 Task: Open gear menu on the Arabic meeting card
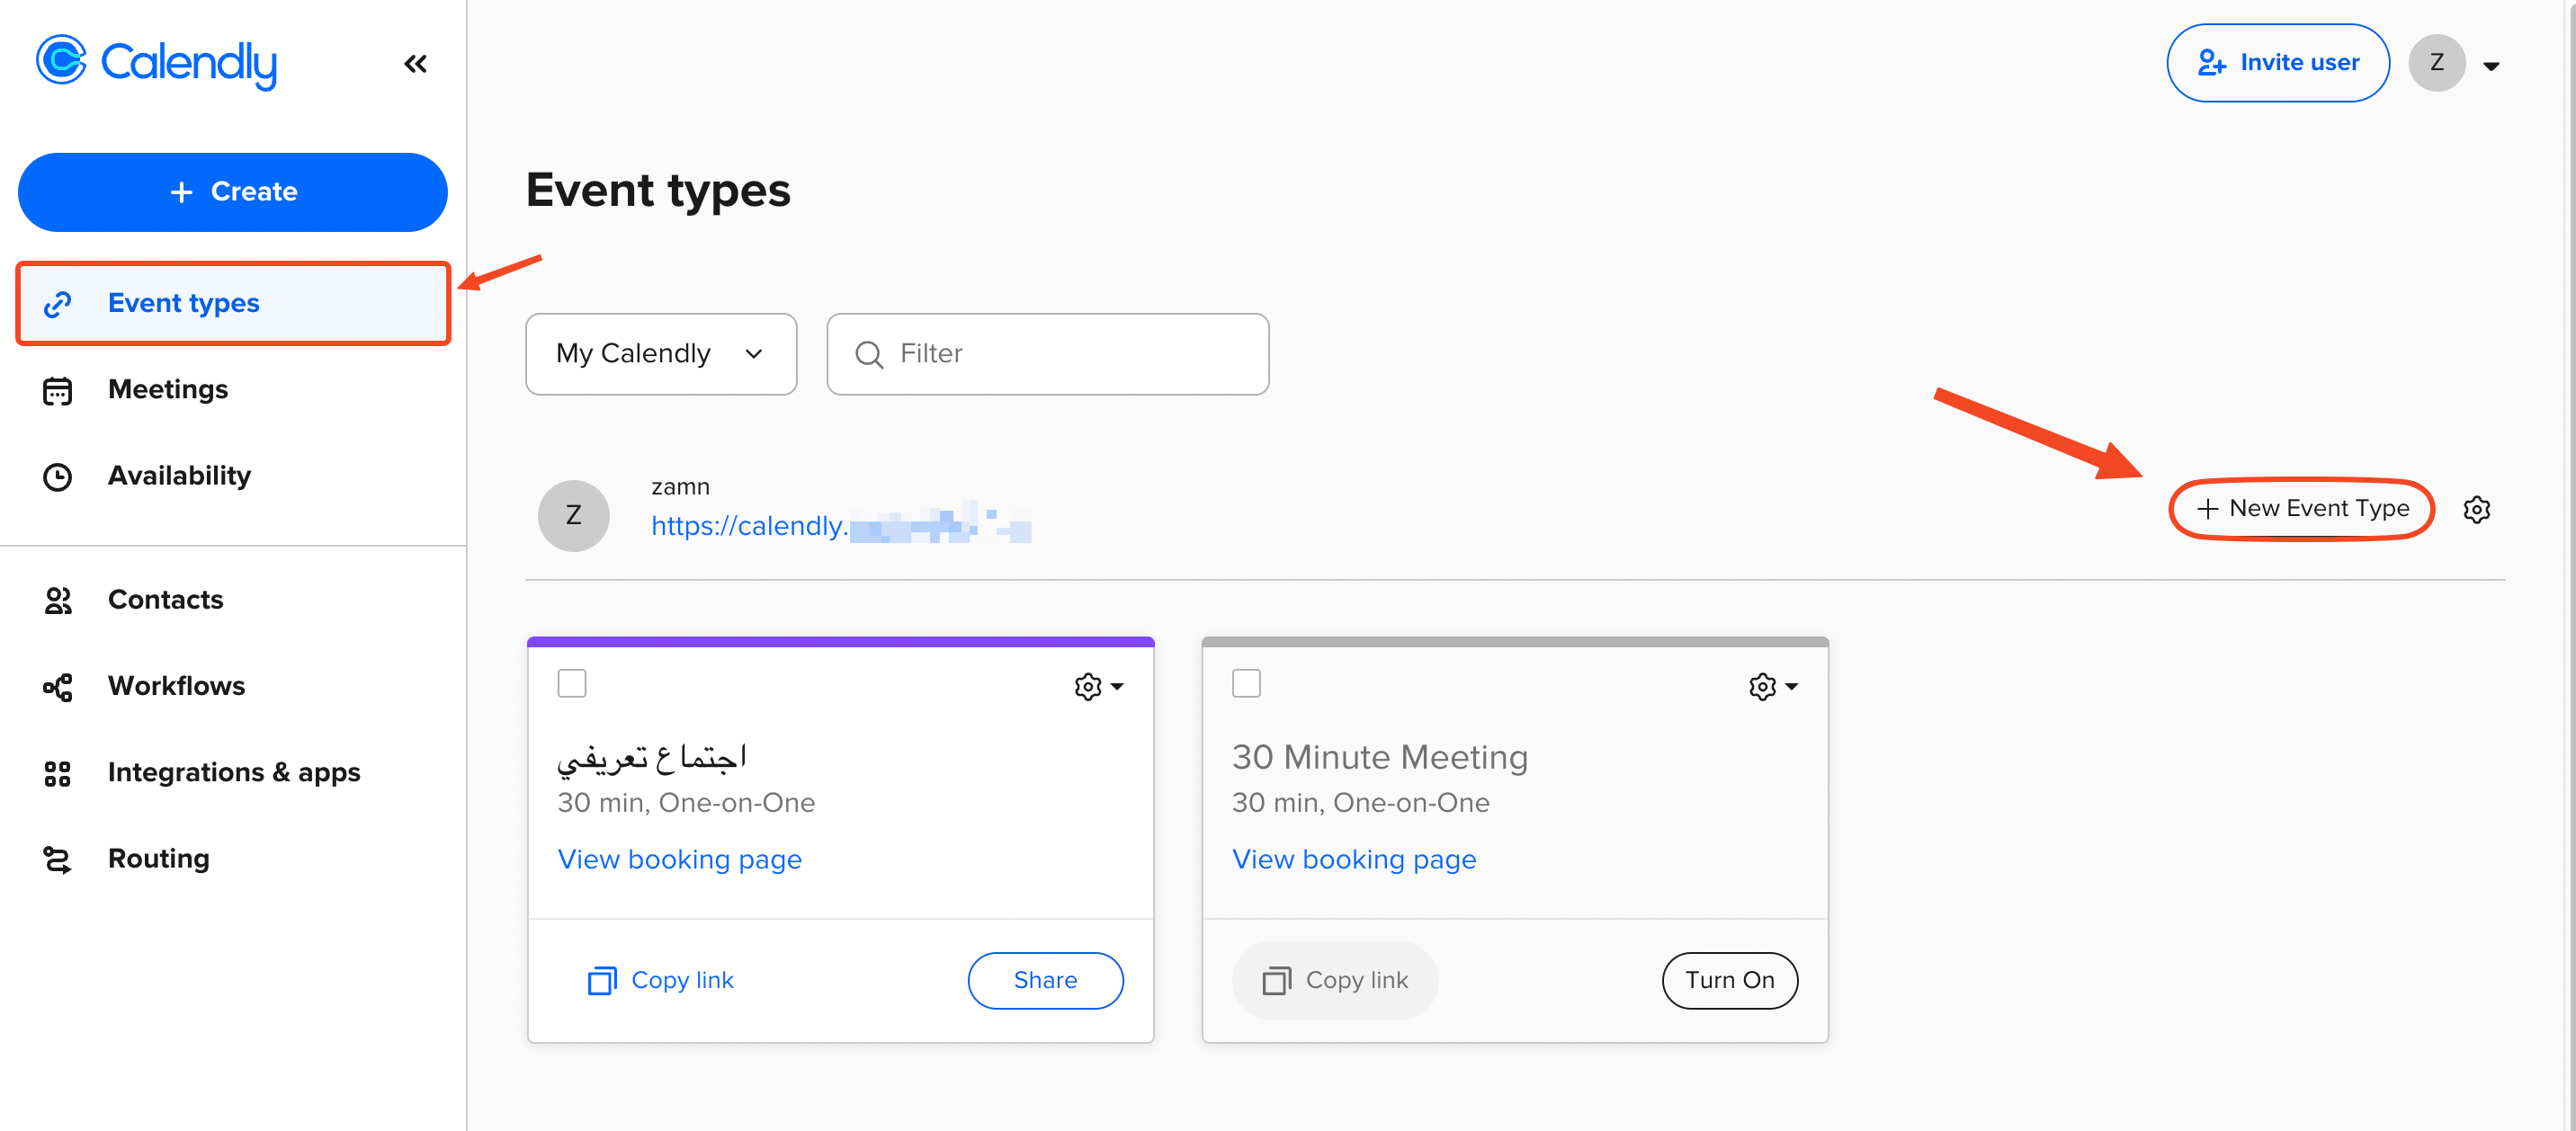[1099, 687]
